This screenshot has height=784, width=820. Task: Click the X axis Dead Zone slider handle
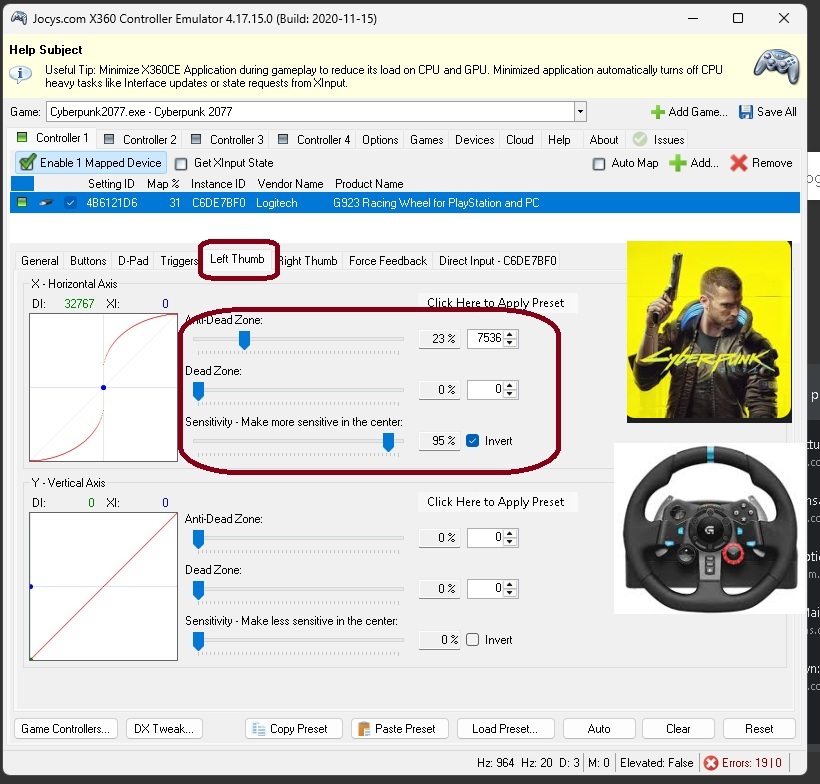198,391
